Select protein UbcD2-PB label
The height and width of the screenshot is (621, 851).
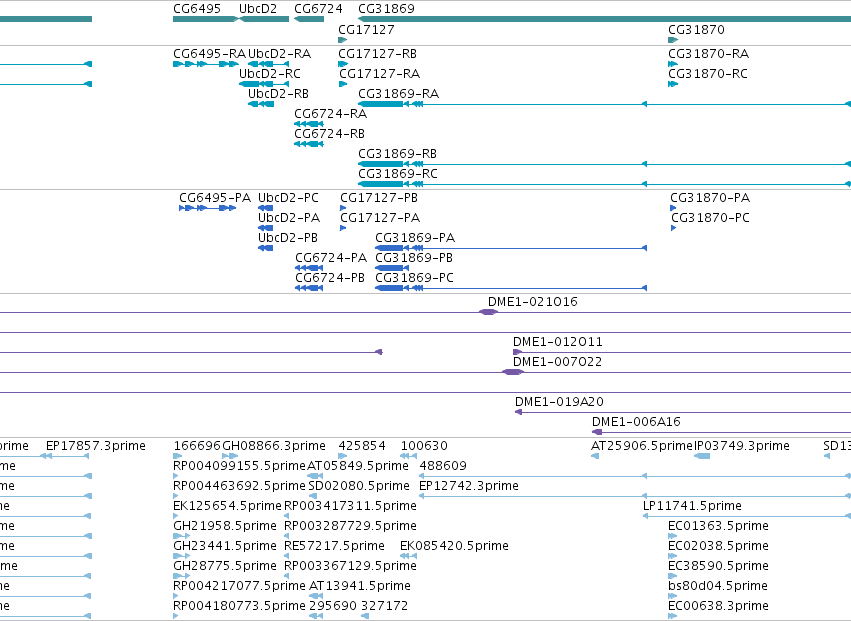click(x=288, y=238)
